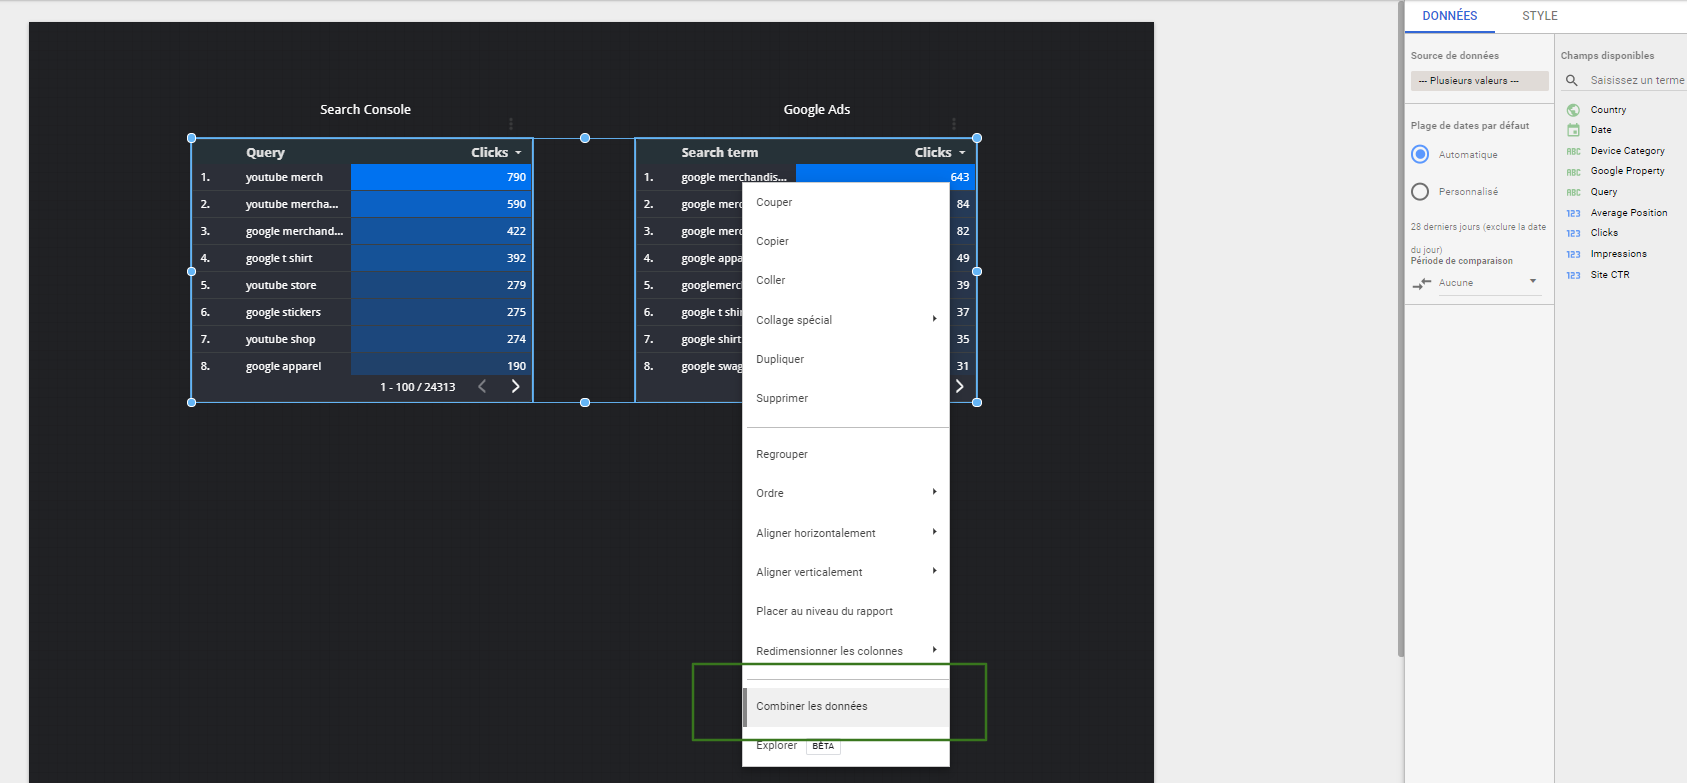The image size is (1687, 783).
Task: Click the Date calendar icon
Action: pyautogui.click(x=1573, y=130)
